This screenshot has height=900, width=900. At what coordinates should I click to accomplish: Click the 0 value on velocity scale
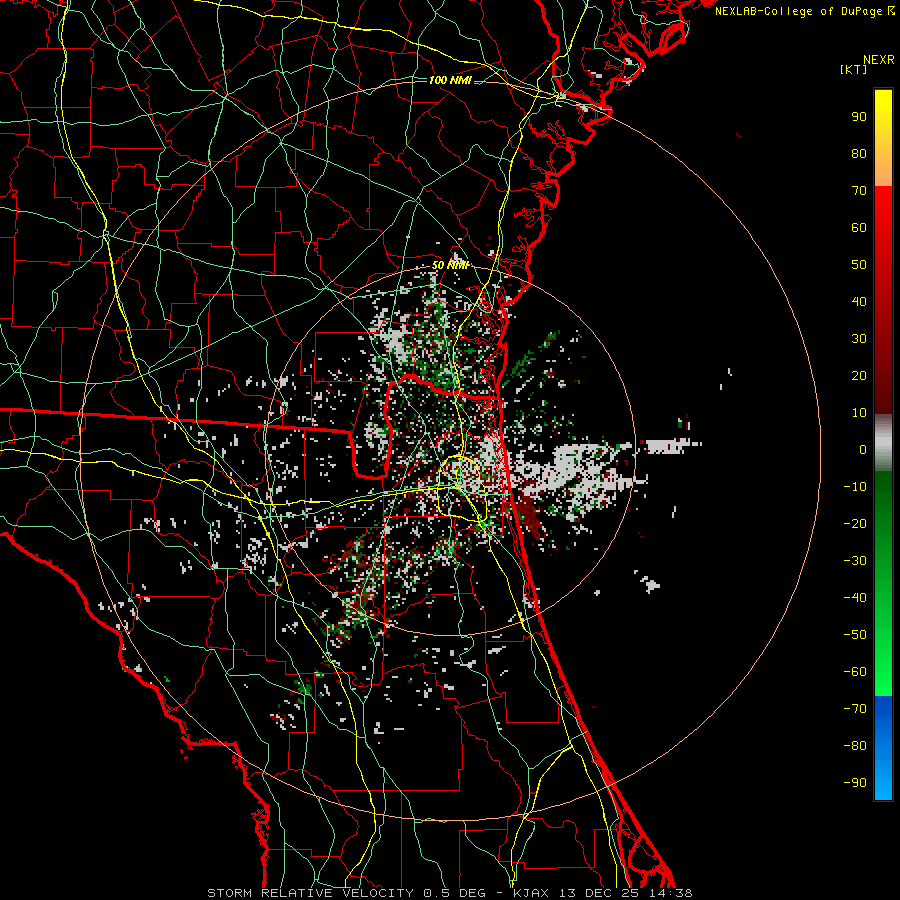(863, 450)
